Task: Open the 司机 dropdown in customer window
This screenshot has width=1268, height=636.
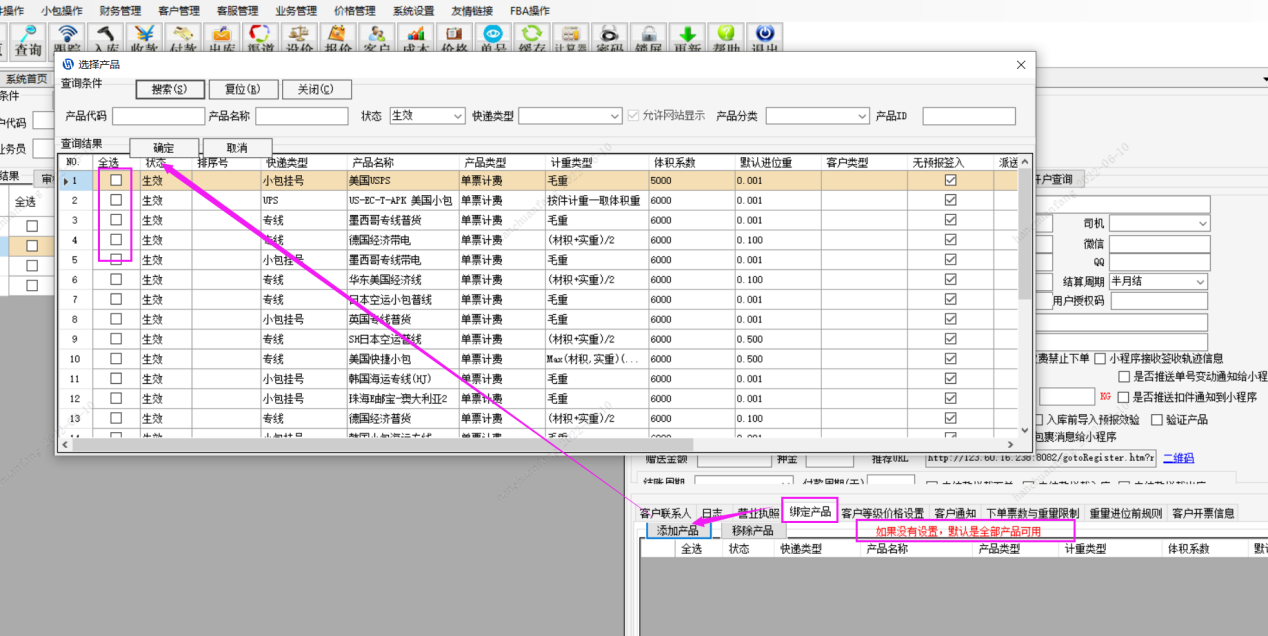Action: click(1159, 223)
